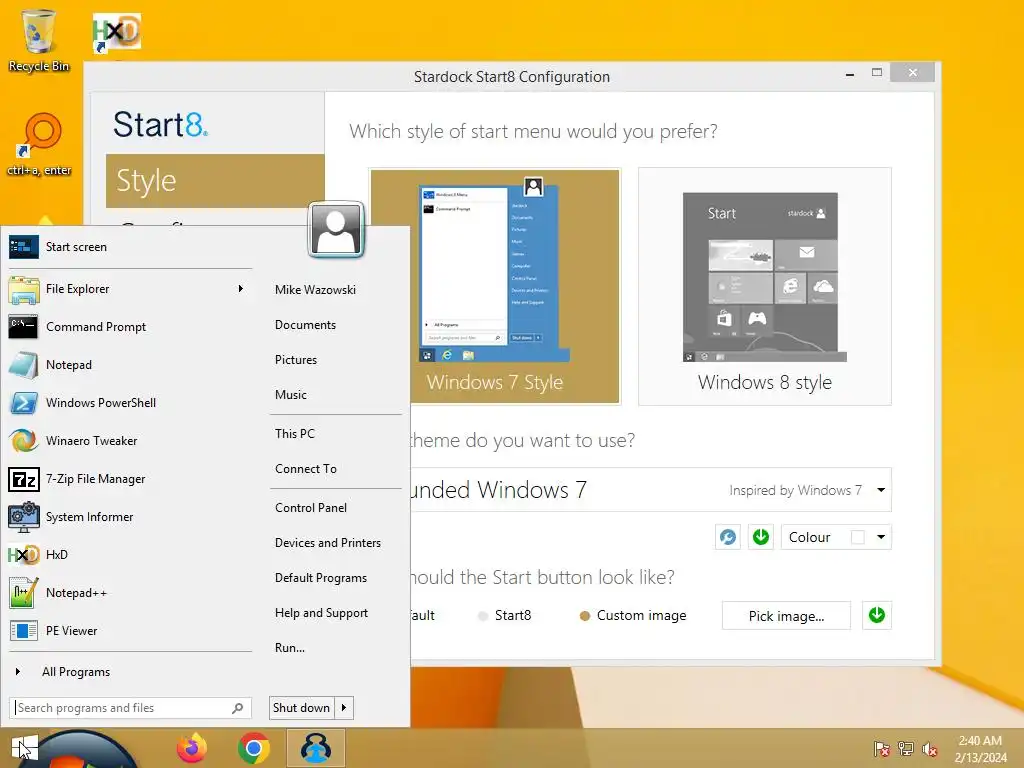Click Connect To entry
Screen dimensions: 1024x768
pyautogui.click(x=306, y=469)
